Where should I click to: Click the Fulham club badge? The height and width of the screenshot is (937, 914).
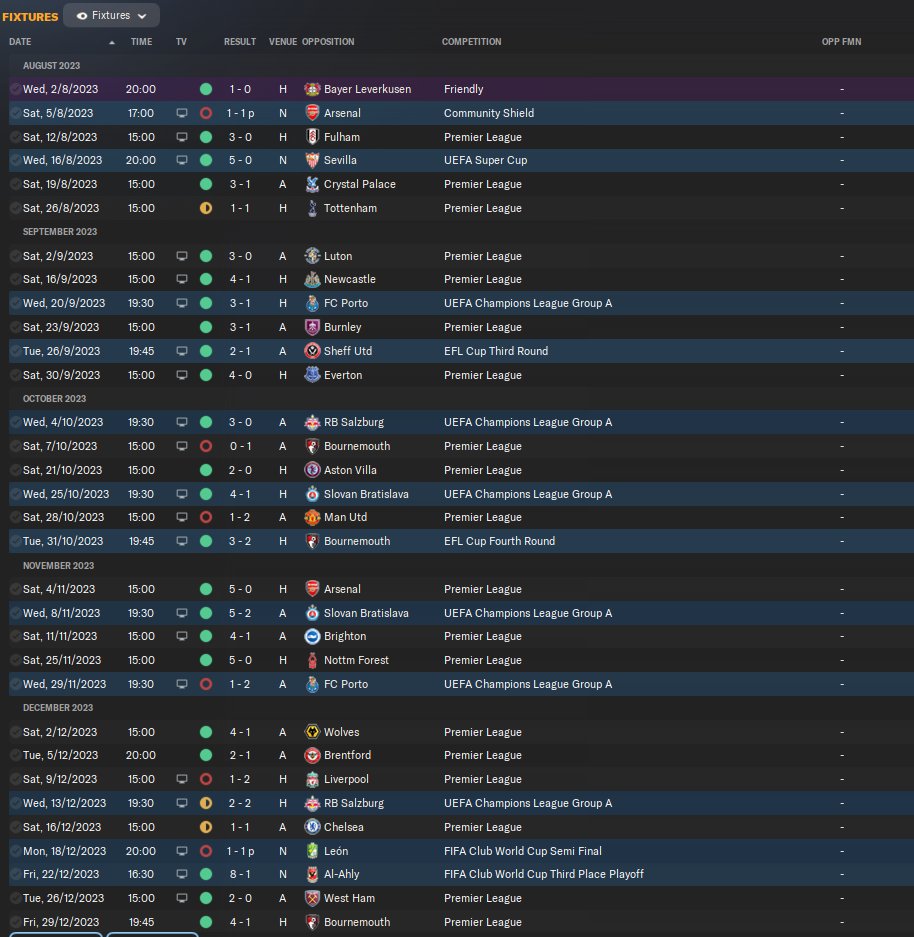click(312, 137)
